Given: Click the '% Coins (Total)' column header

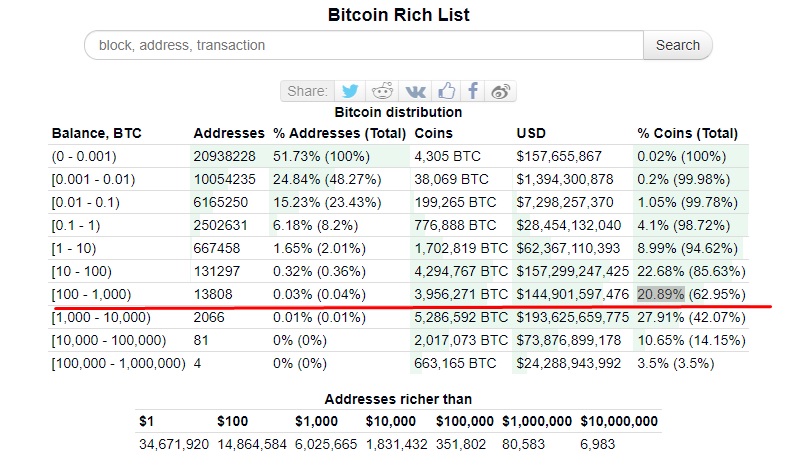Looking at the screenshot, I should coord(687,133).
